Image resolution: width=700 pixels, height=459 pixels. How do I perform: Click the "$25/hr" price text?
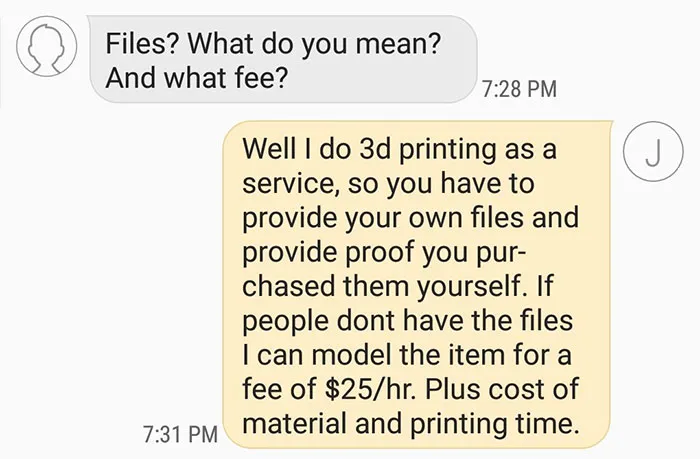(370, 389)
